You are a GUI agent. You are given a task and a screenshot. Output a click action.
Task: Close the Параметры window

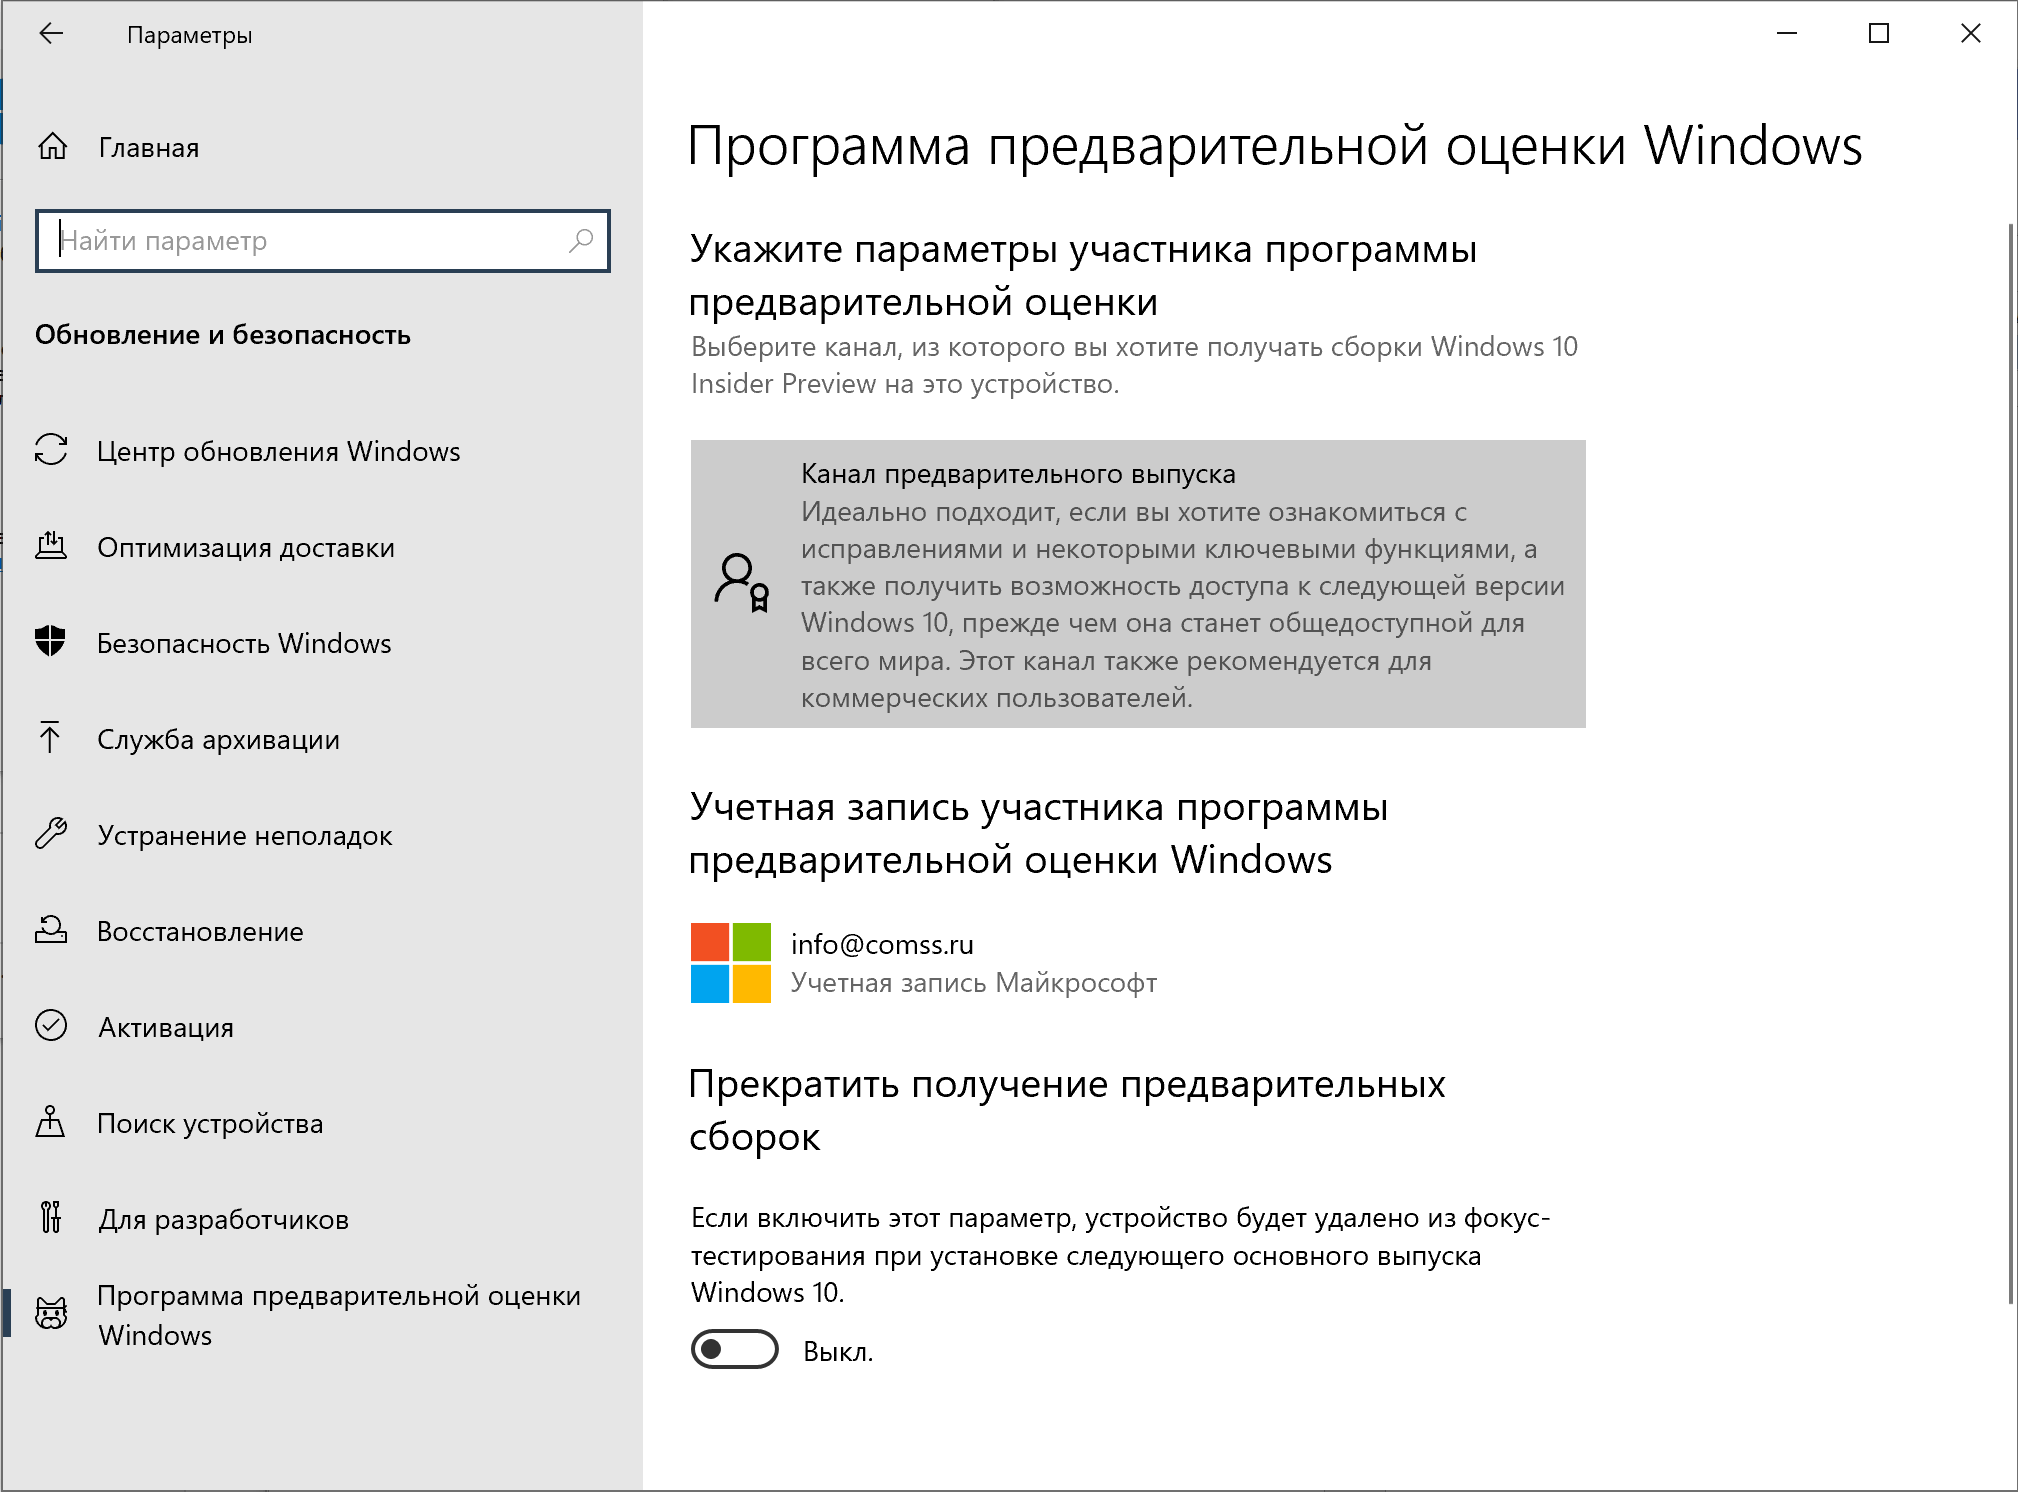pyautogui.click(x=1971, y=34)
